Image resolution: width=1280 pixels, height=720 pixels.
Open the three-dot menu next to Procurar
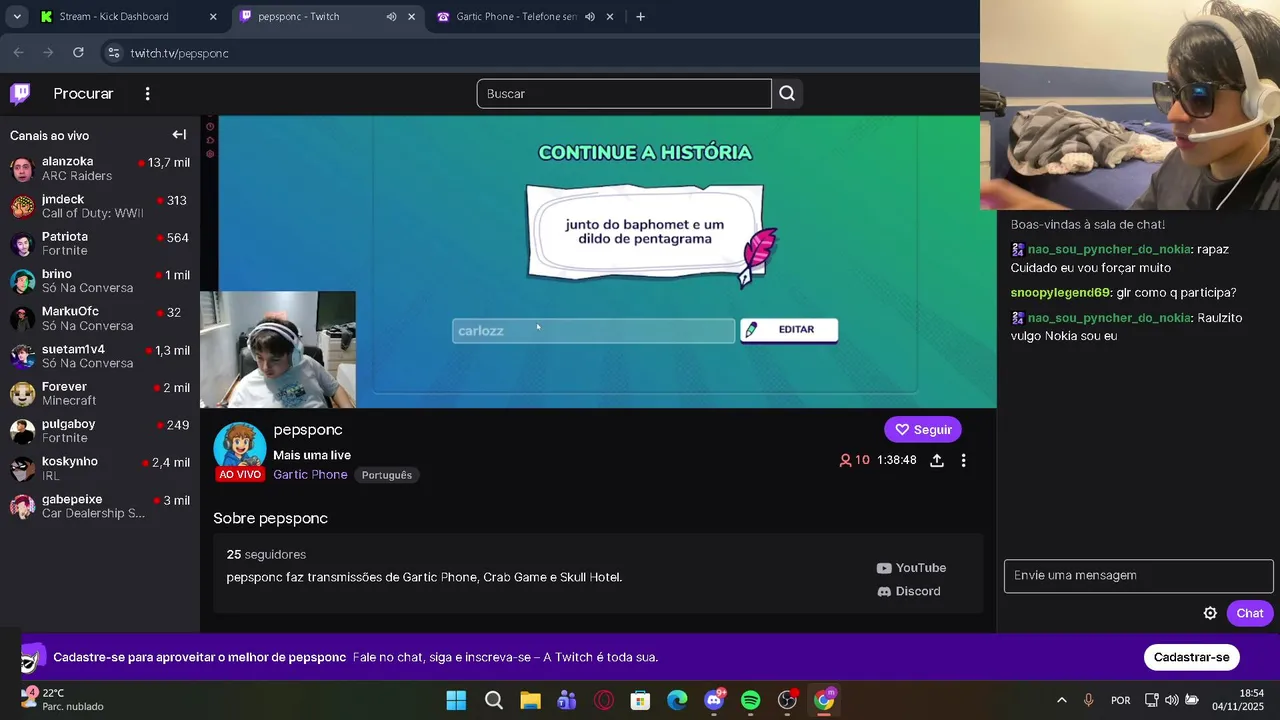pos(147,94)
